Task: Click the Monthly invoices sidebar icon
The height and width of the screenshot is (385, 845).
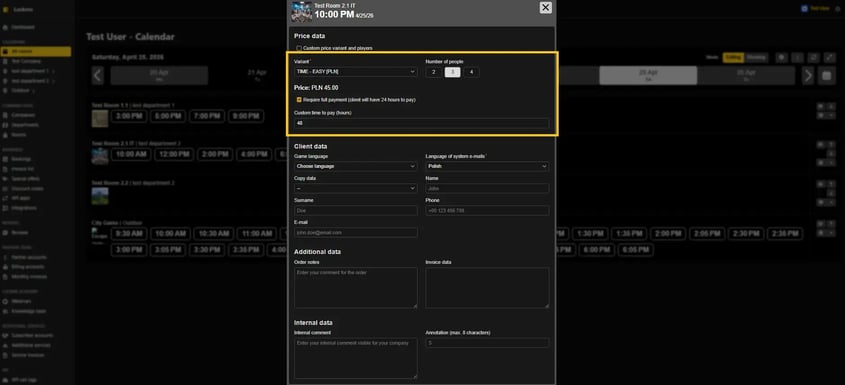Action: pos(5,277)
